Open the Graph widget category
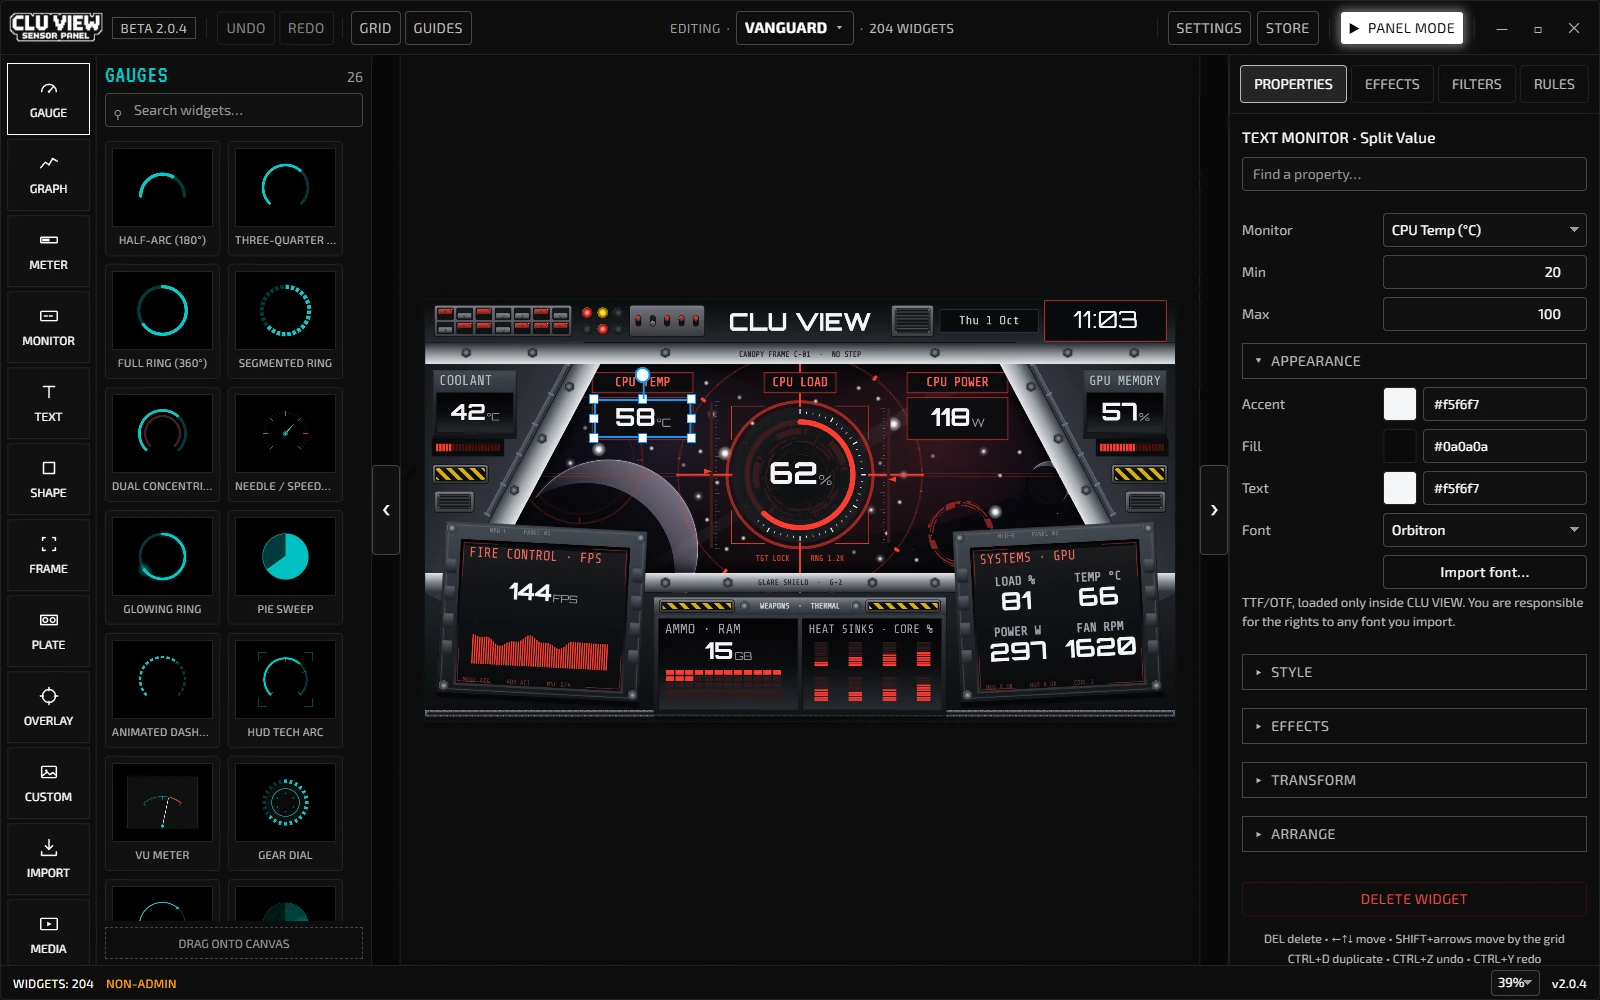The image size is (1600, 1000). click(x=48, y=175)
